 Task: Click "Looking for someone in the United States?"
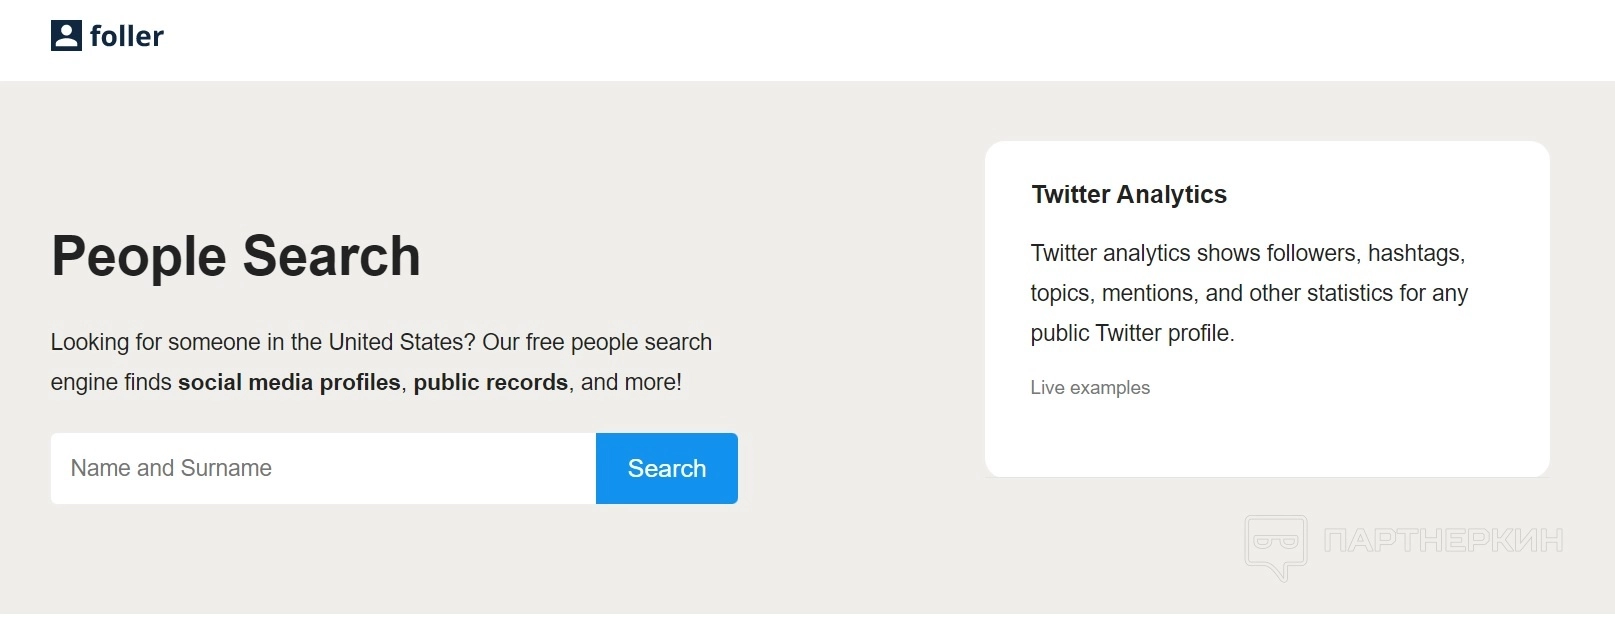point(263,342)
